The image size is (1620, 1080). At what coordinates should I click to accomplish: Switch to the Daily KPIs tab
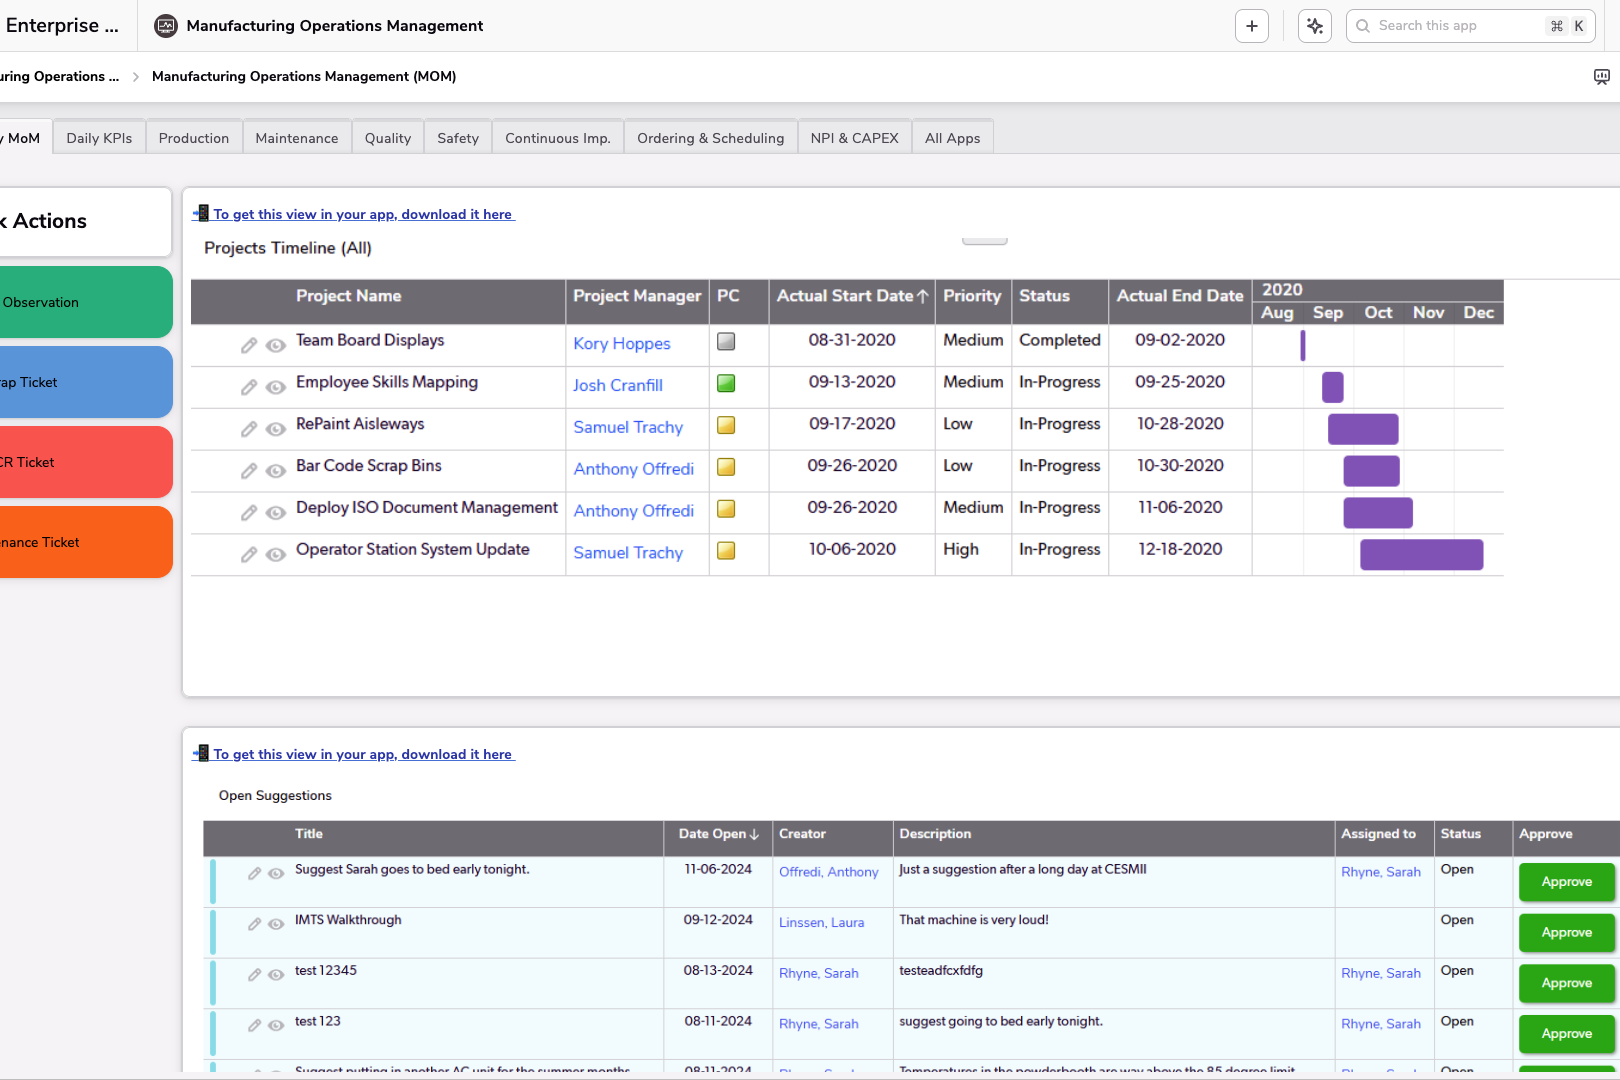[x=99, y=138]
